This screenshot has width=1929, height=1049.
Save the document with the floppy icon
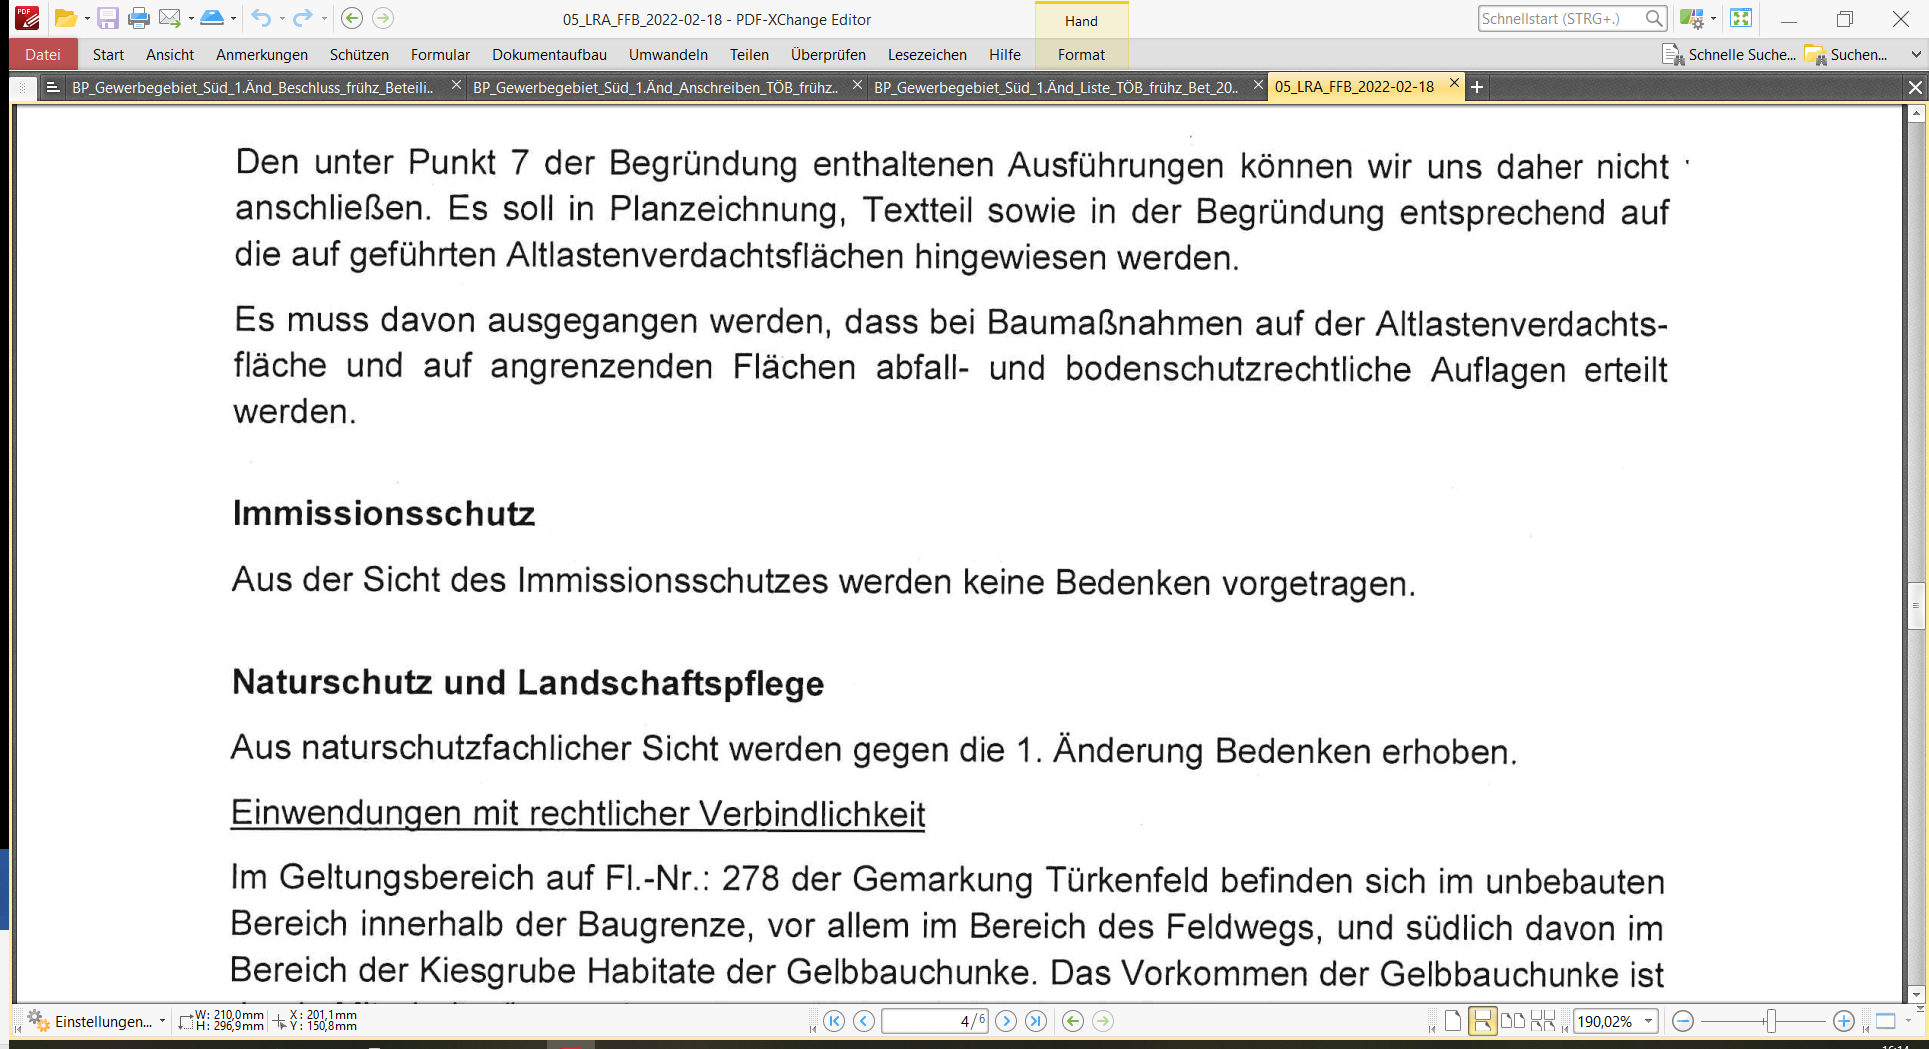(x=107, y=18)
